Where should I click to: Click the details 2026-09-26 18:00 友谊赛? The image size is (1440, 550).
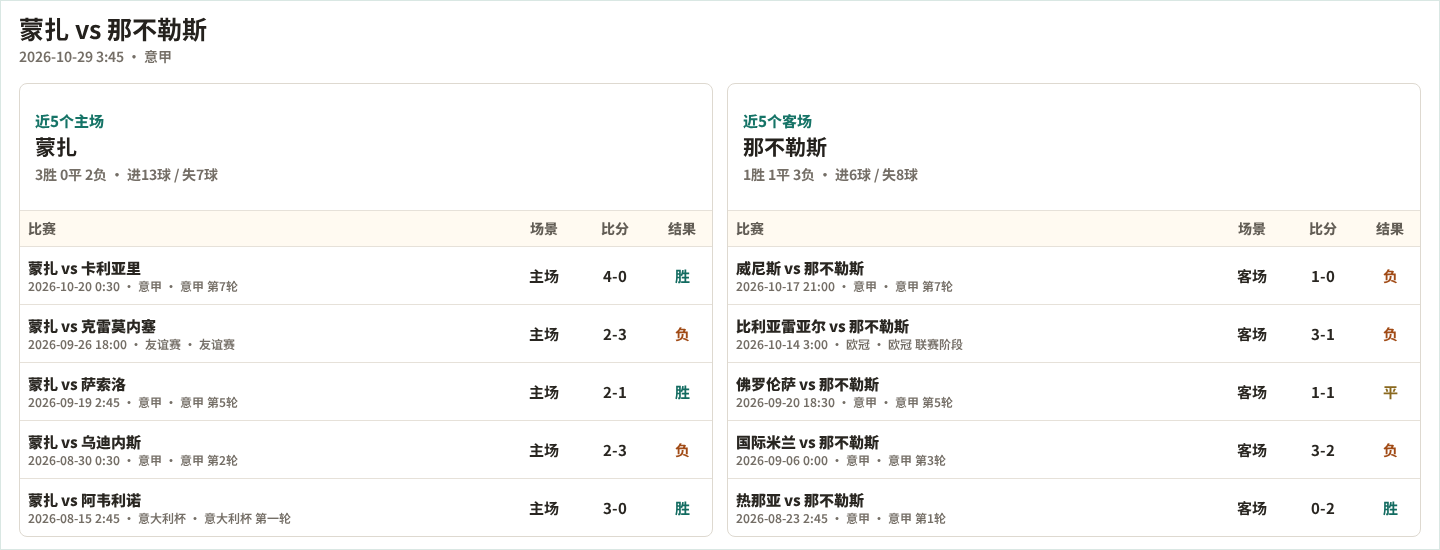(x=131, y=345)
